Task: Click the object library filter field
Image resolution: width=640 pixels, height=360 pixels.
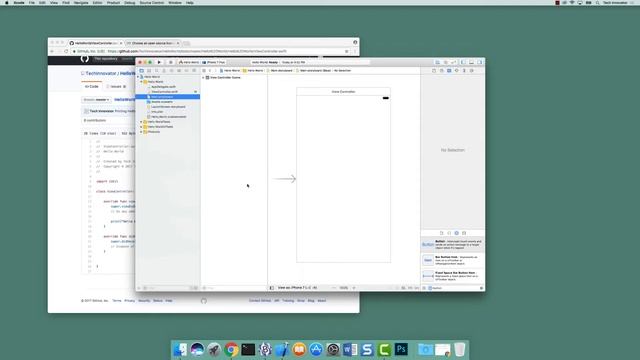Action: point(455,288)
